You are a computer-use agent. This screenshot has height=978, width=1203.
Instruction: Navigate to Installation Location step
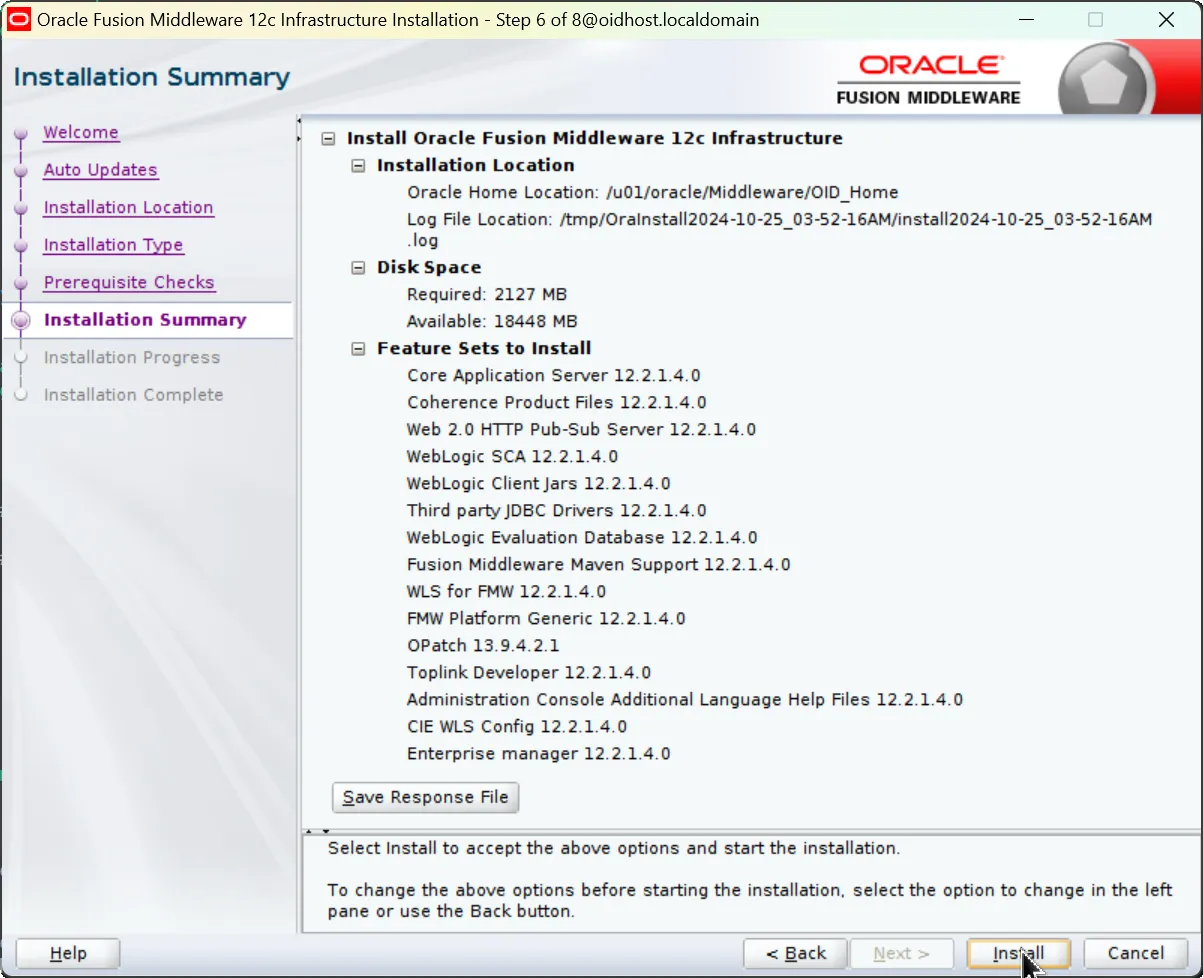[128, 207]
